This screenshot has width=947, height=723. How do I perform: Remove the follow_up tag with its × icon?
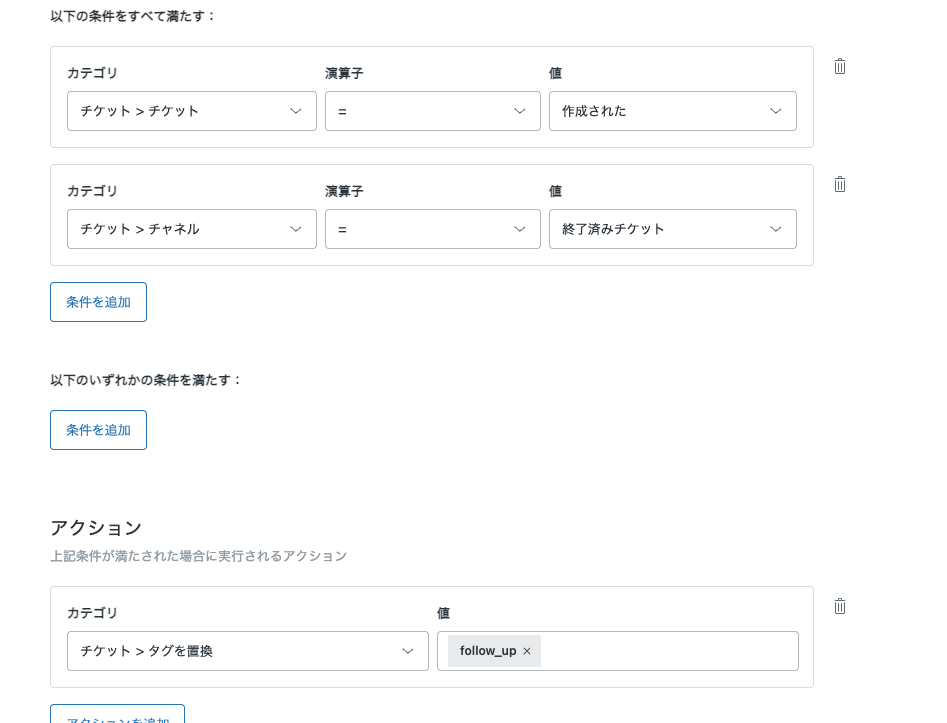(x=527, y=651)
